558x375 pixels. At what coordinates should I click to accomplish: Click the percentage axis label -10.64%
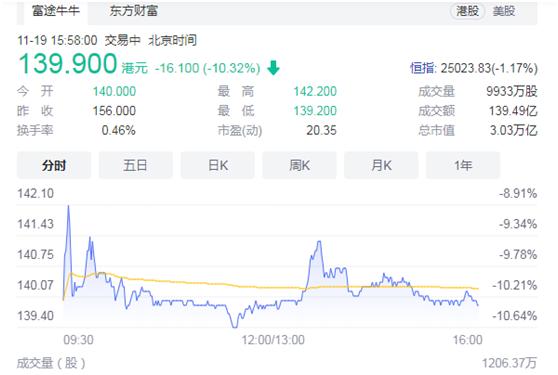click(515, 316)
